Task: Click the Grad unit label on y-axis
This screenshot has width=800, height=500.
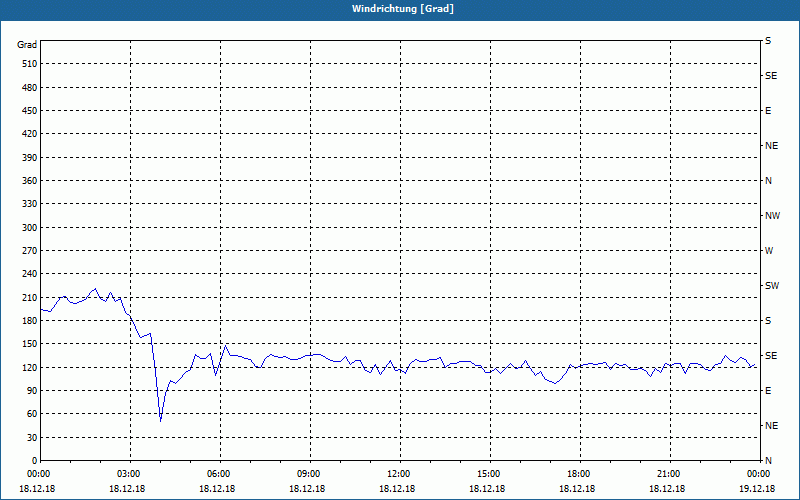Action: click(x=27, y=45)
